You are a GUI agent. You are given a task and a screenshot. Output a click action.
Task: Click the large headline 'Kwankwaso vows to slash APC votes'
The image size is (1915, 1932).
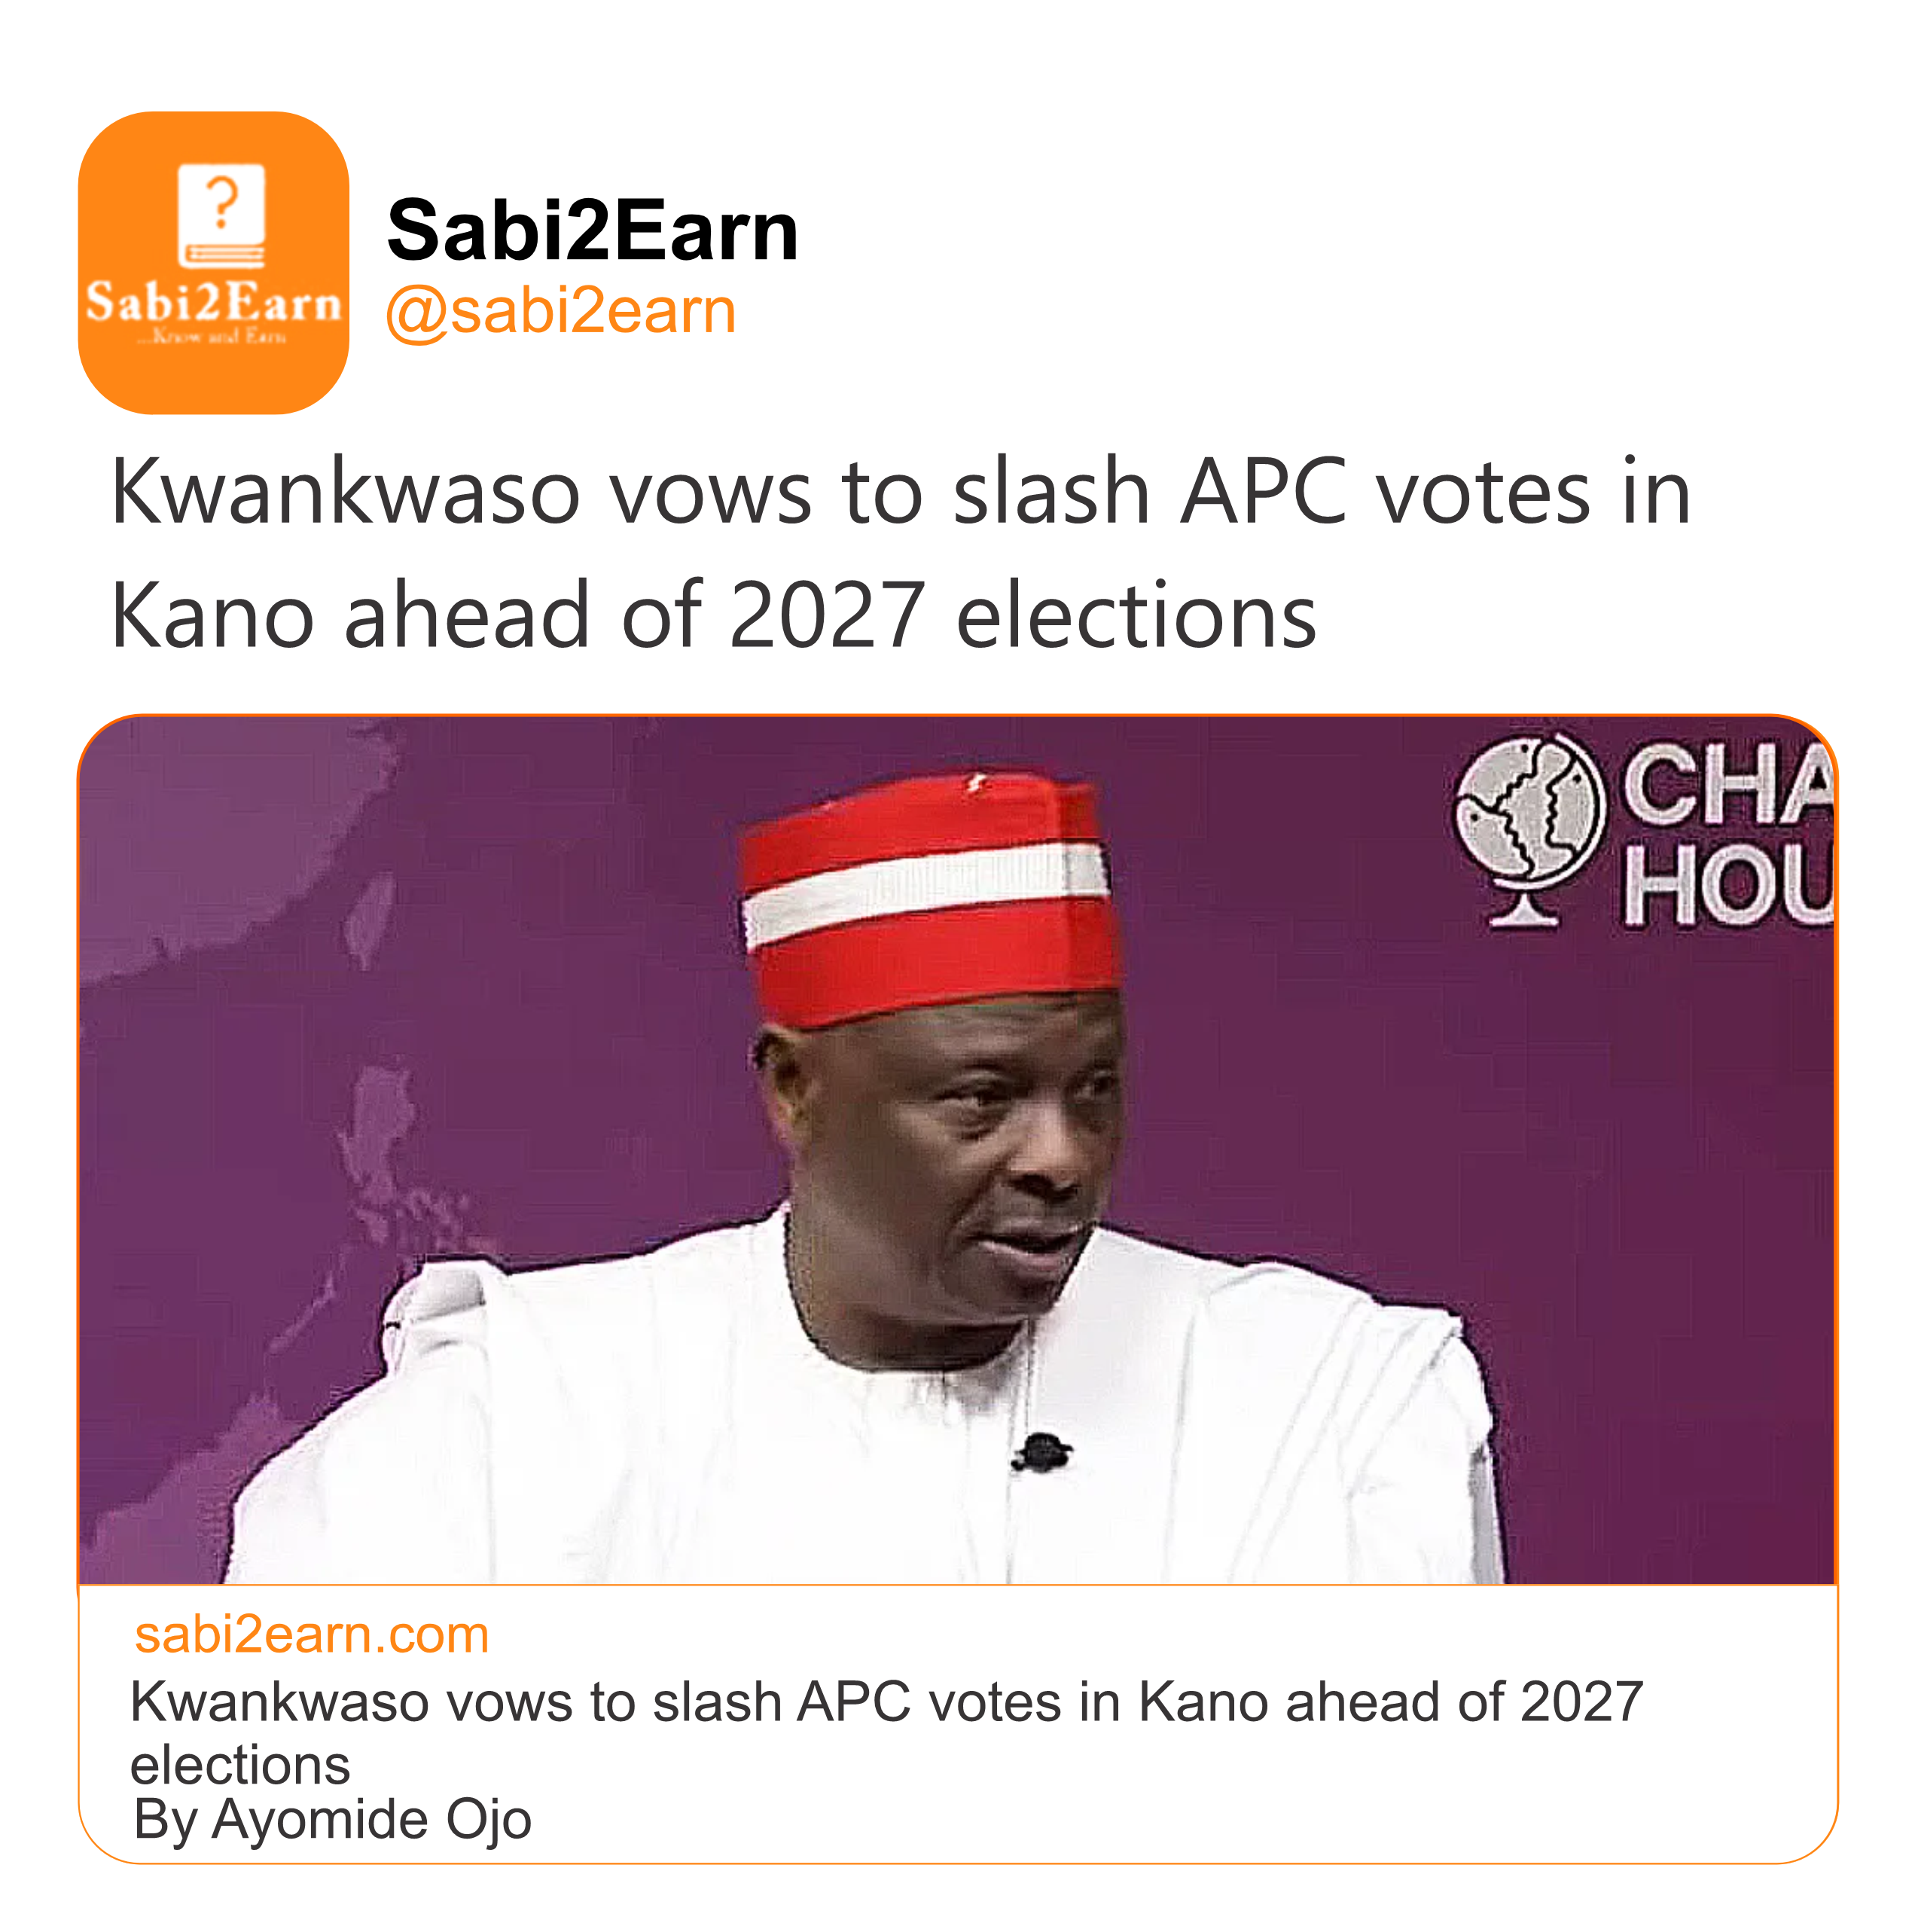point(900,492)
